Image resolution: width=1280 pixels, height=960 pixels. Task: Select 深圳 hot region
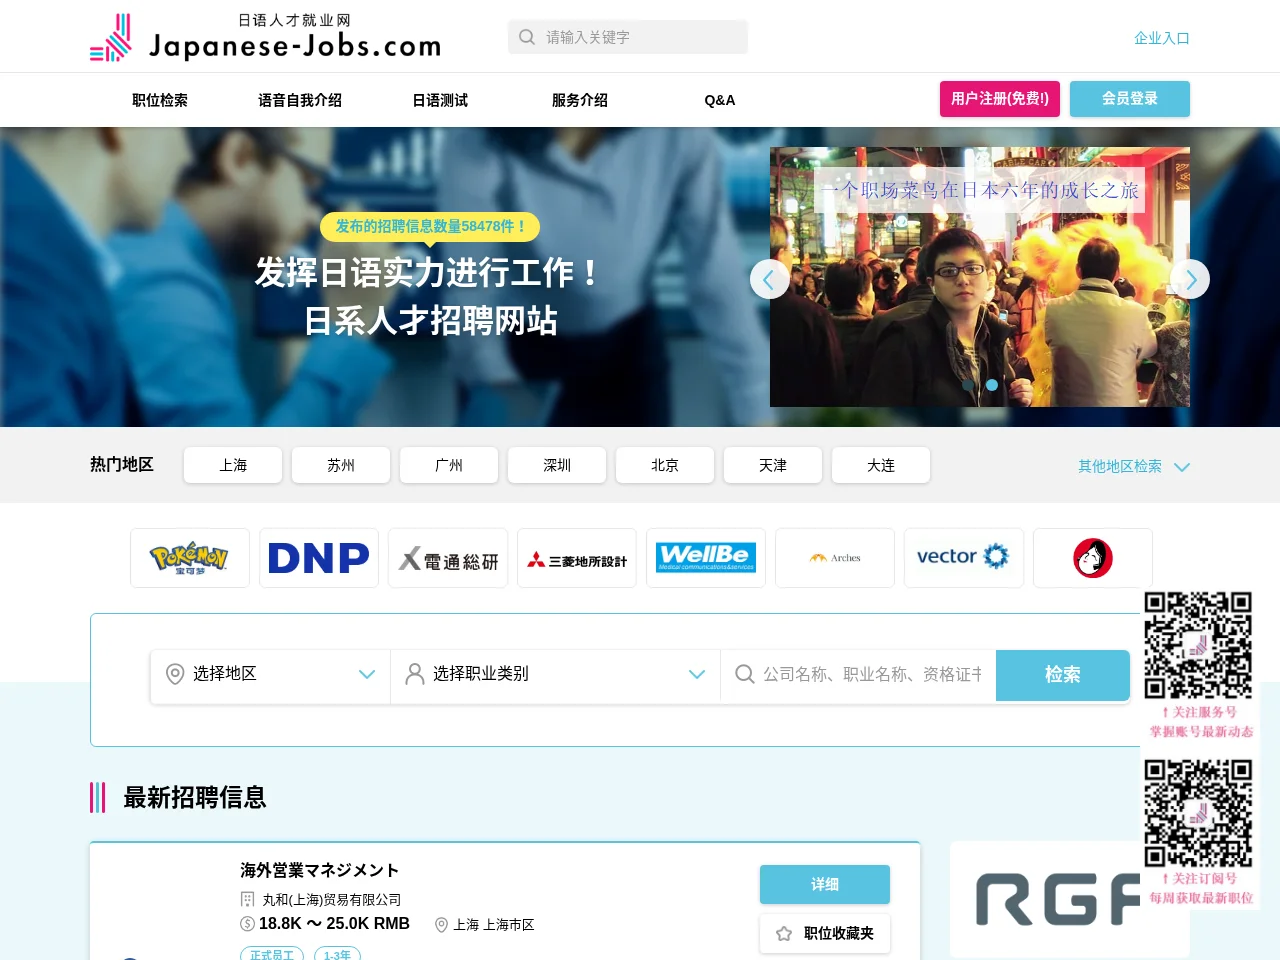(557, 465)
